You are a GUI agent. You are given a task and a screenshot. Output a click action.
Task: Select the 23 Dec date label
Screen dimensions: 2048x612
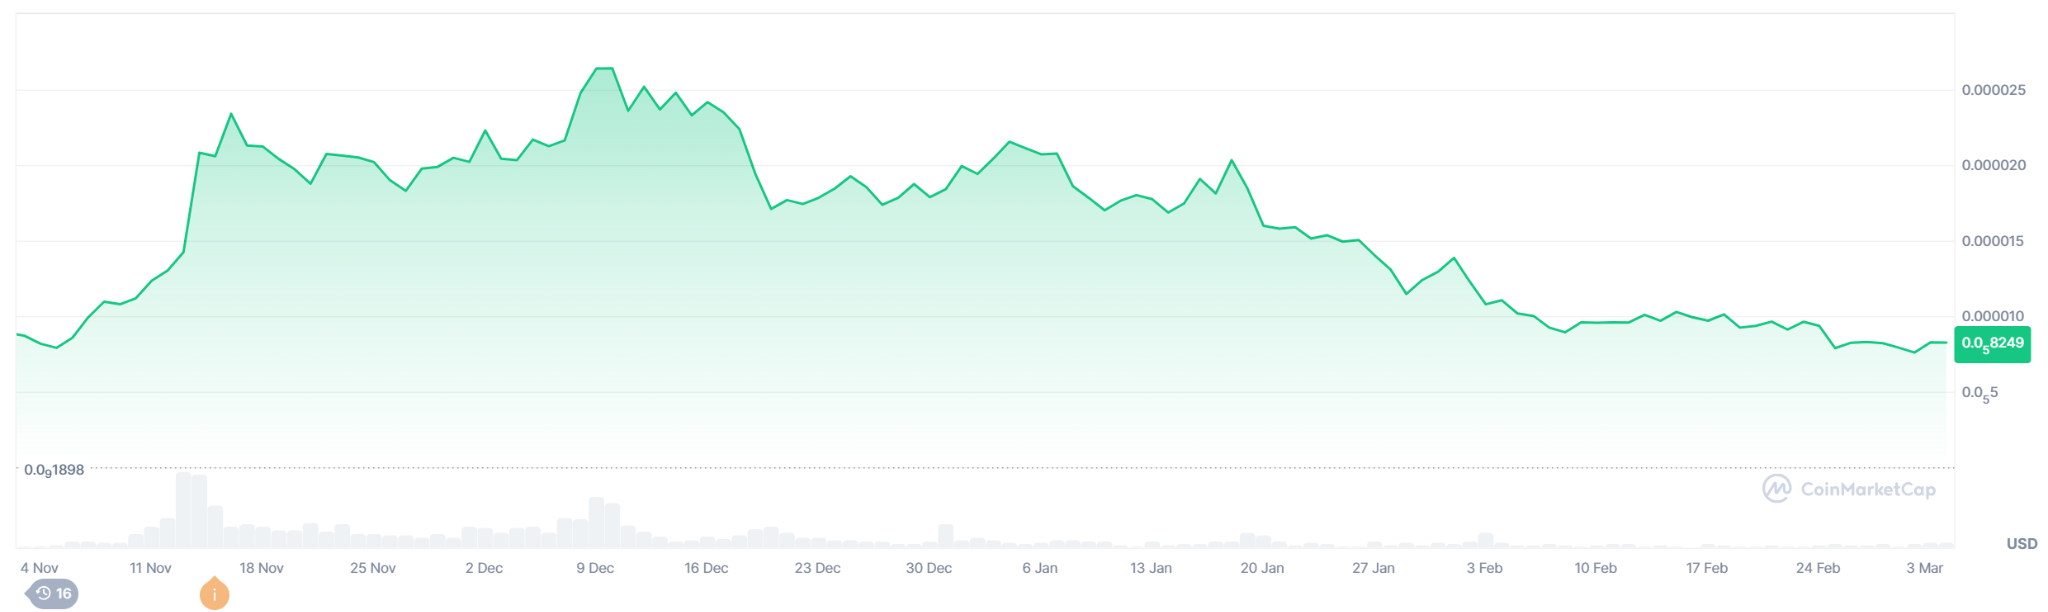[x=817, y=568]
